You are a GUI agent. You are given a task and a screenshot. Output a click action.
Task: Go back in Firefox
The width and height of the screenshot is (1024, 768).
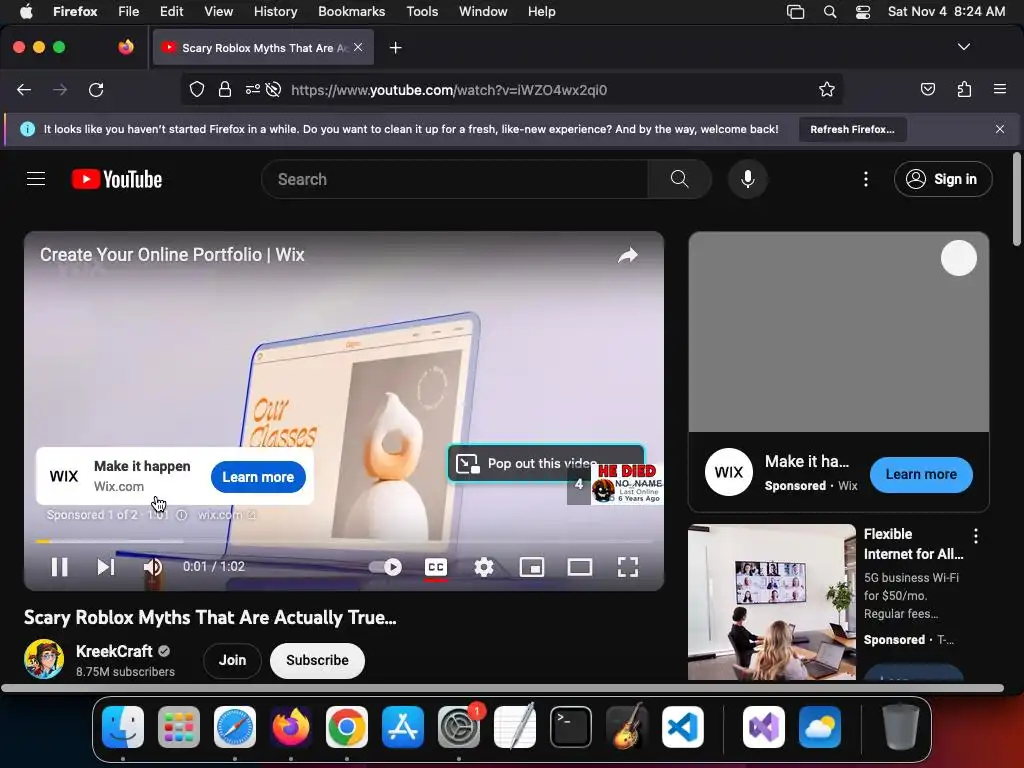tap(24, 89)
